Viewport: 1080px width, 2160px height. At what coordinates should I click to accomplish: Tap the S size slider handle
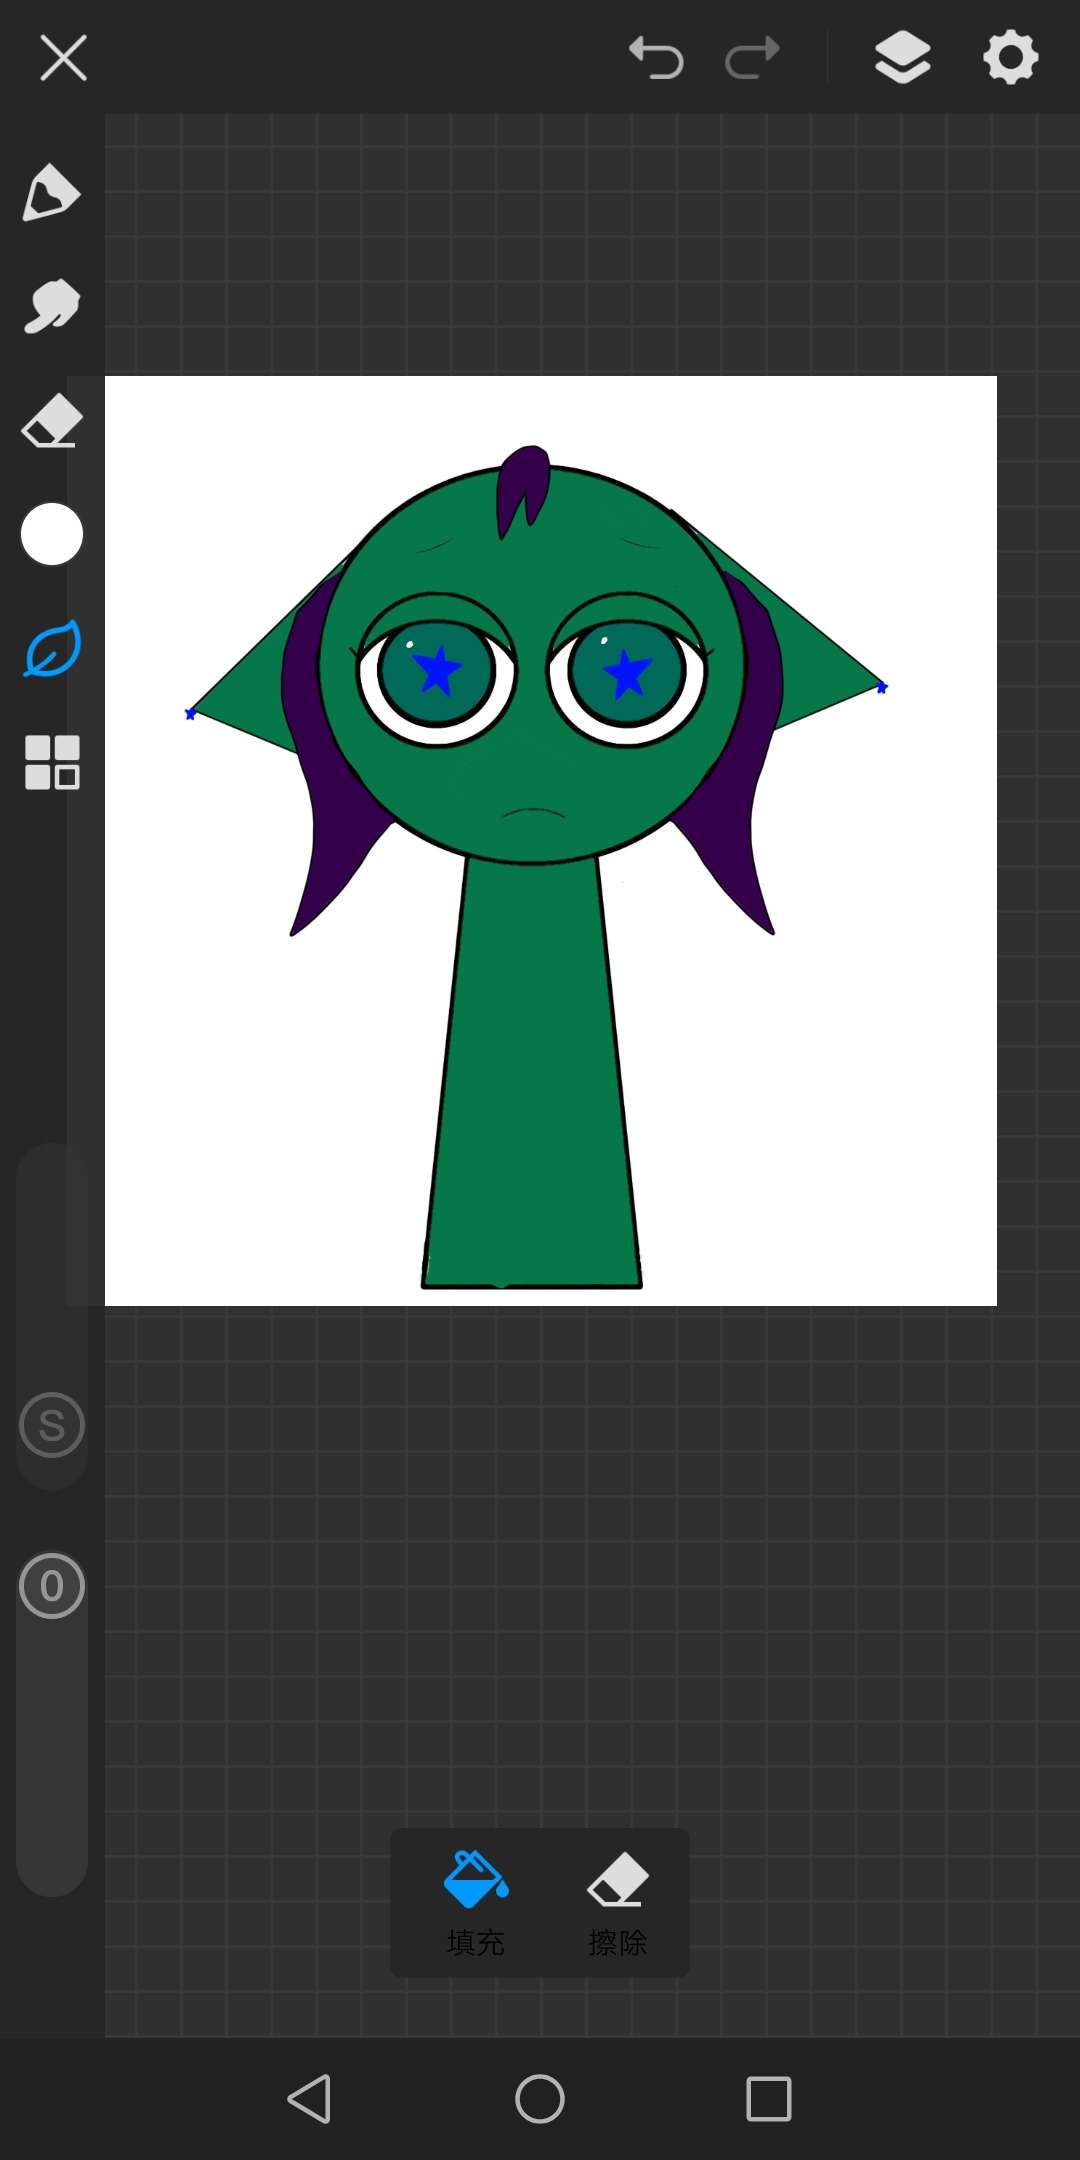[x=51, y=1425]
